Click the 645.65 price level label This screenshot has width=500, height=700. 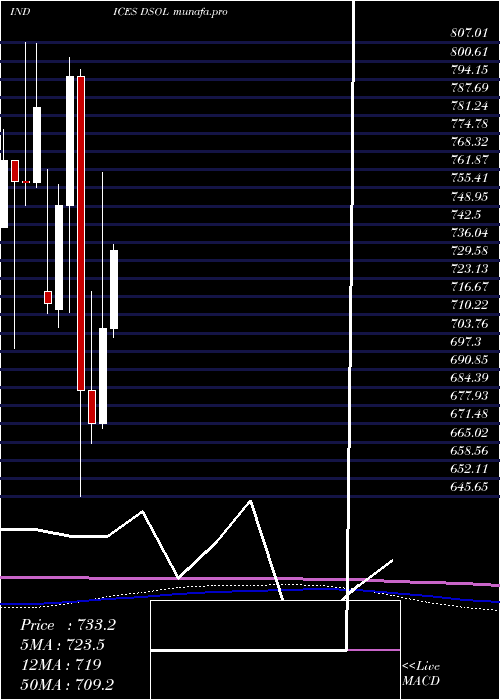click(469, 487)
